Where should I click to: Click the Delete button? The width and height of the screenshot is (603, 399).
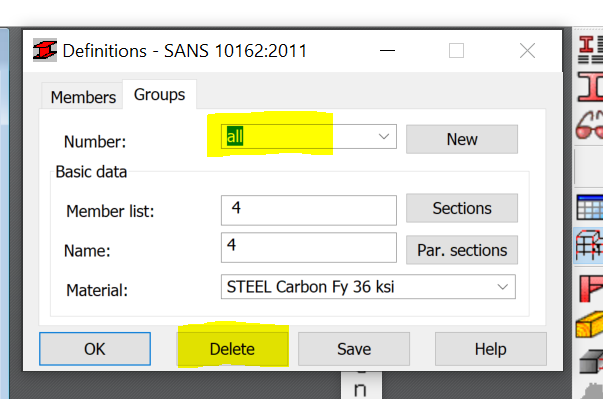[232, 349]
